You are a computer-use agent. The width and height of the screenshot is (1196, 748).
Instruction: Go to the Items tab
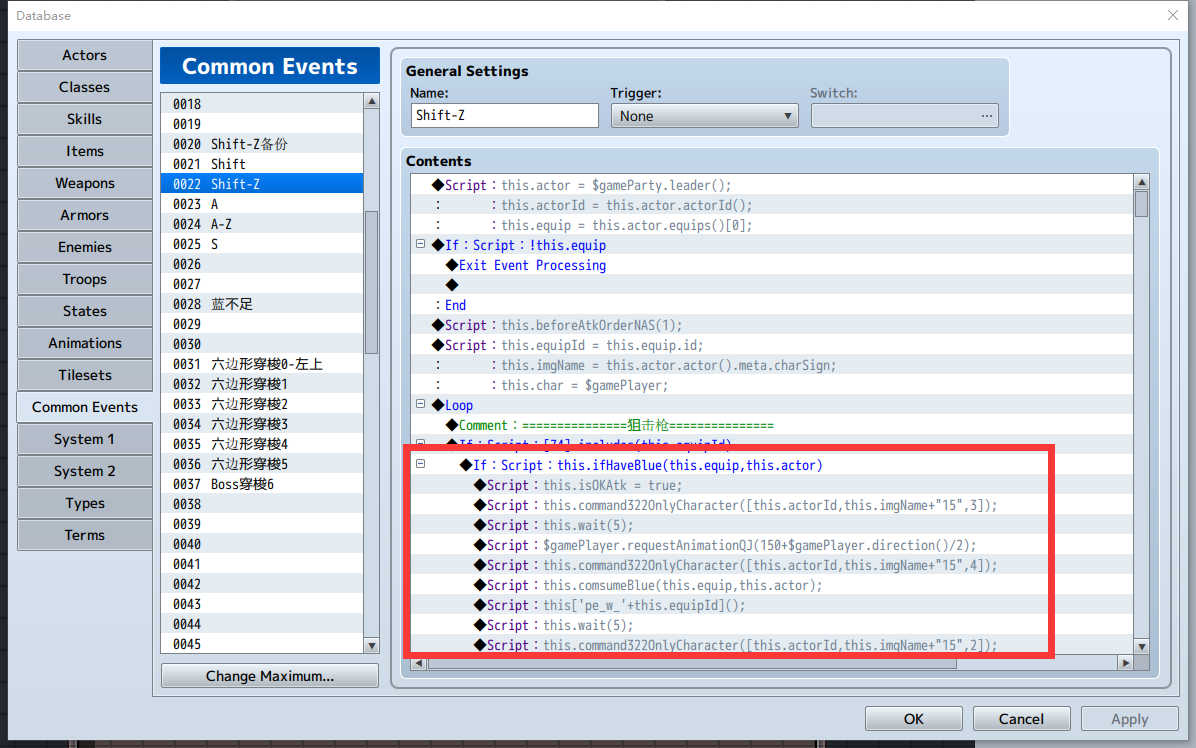(85, 151)
